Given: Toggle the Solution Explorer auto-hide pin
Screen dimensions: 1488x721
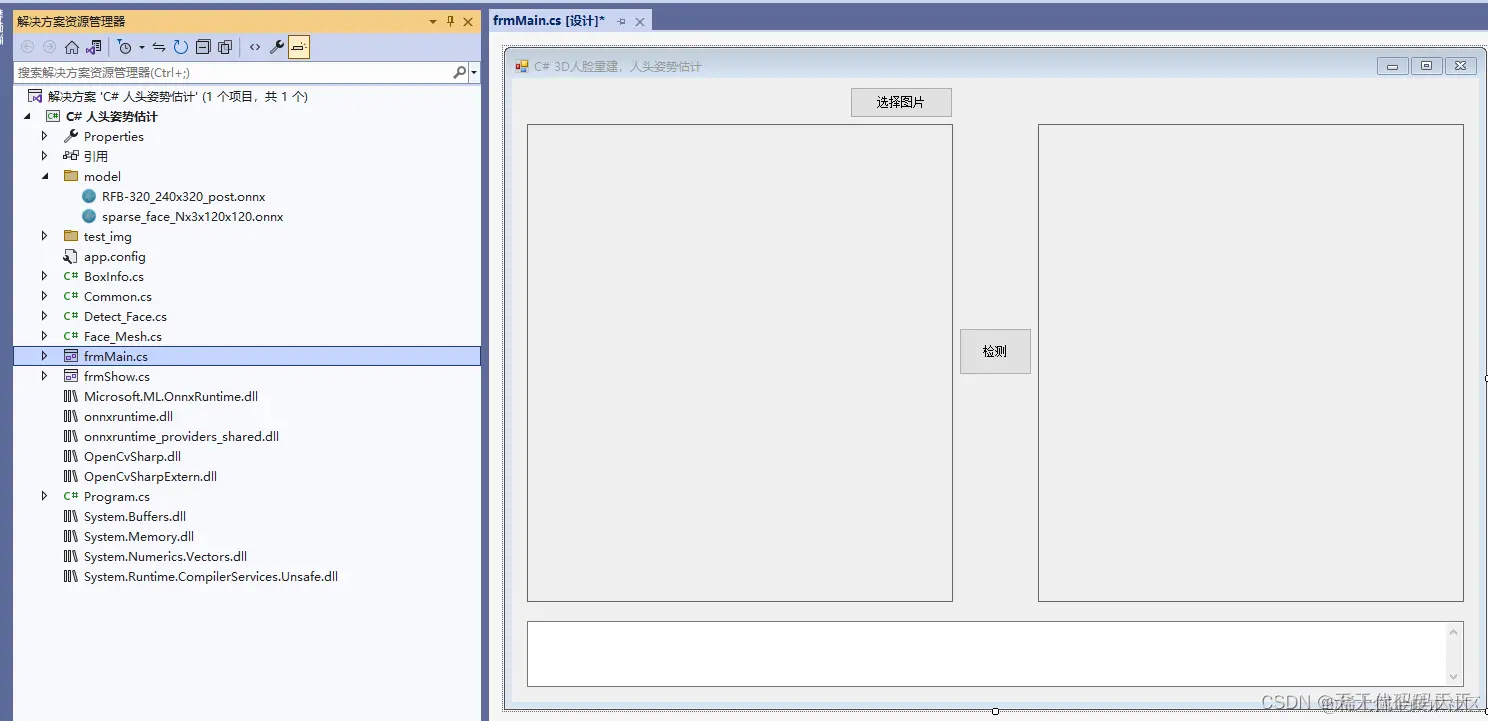Looking at the screenshot, I should pos(450,21).
